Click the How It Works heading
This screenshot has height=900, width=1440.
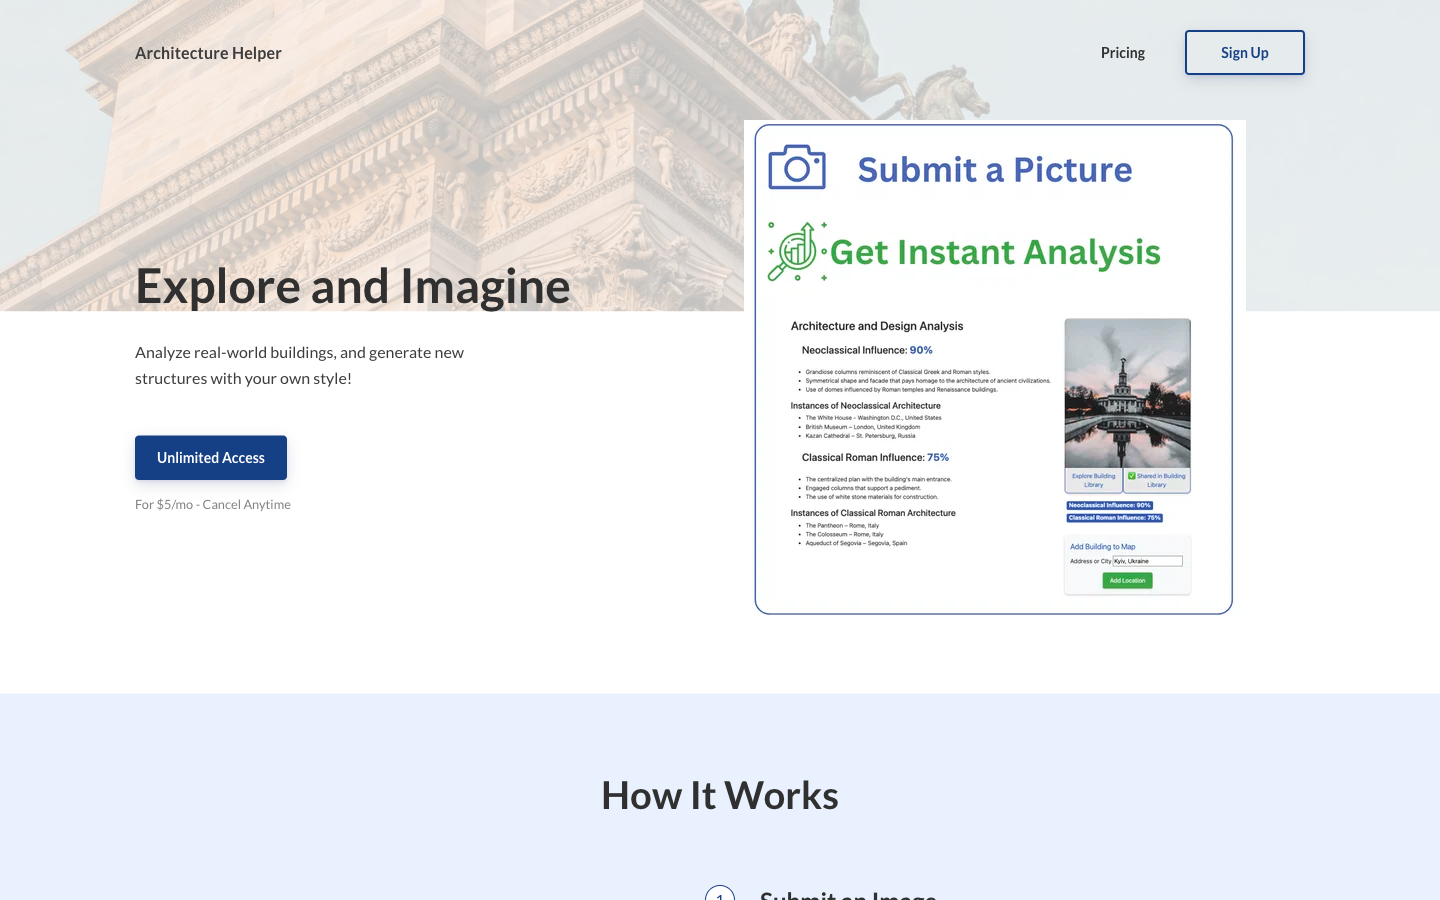pyautogui.click(x=720, y=795)
